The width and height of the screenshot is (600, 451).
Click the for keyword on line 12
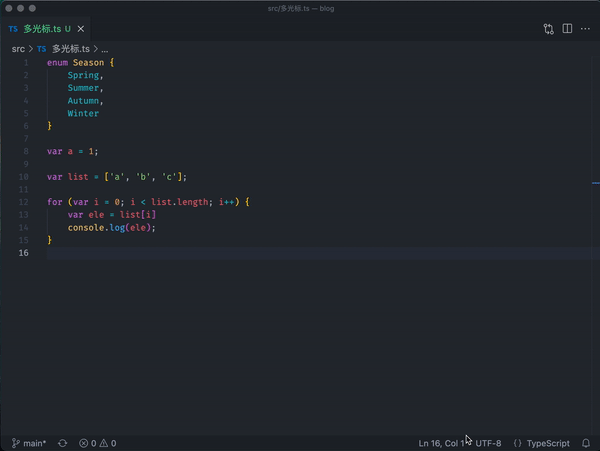(x=55, y=202)
